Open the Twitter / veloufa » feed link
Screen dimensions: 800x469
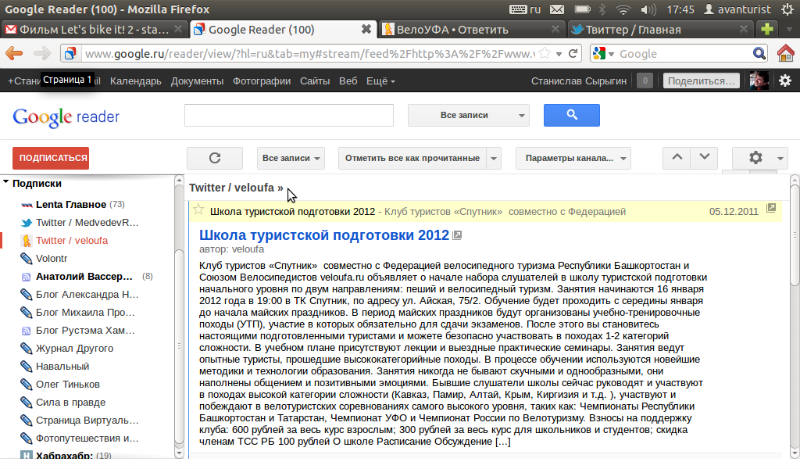pyautogui.click(x=236, y=187)
